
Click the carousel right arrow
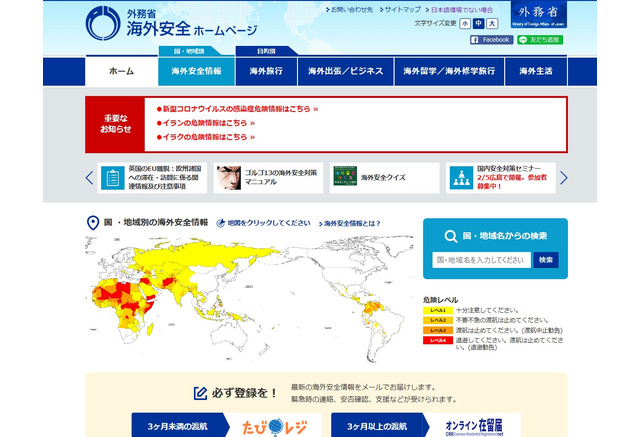563,178
